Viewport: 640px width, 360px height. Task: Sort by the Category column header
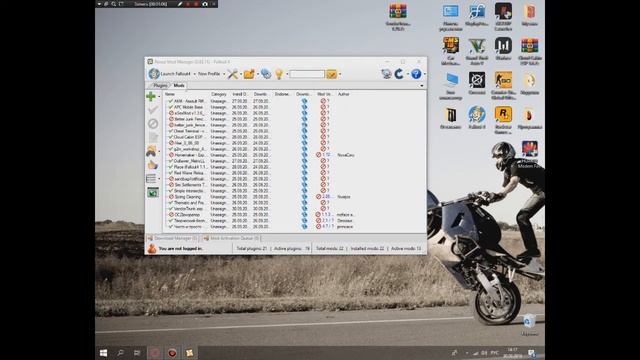tap(219, 94)
